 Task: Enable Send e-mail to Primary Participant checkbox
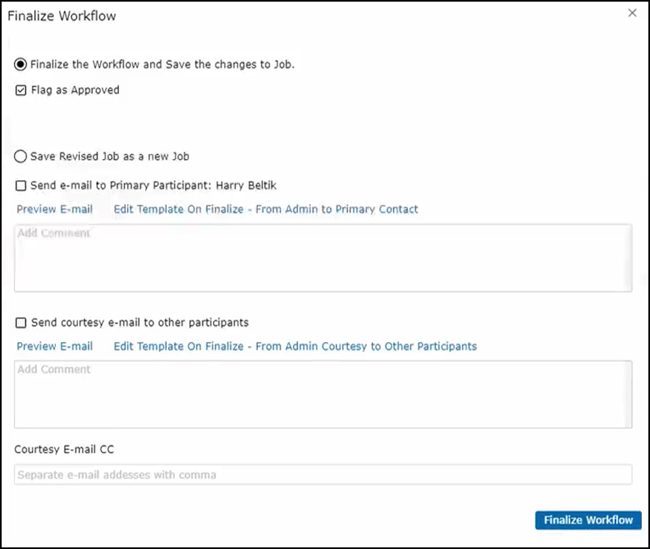21,185
